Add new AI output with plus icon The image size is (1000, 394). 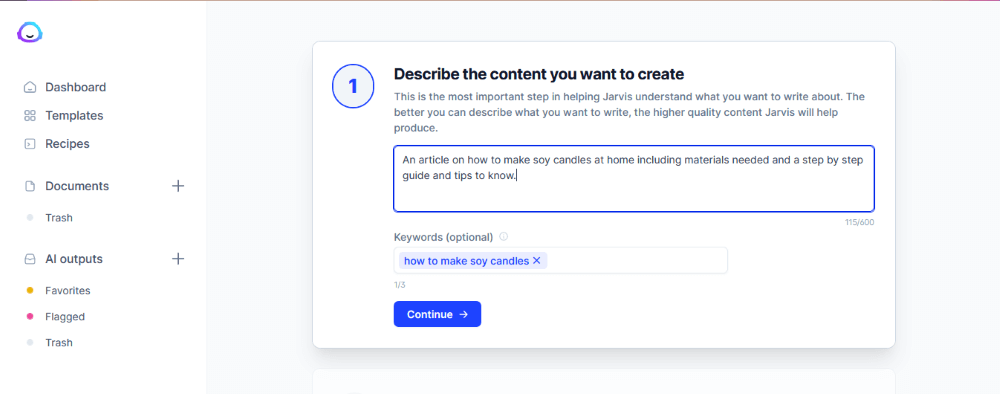[x=179, y=259]
